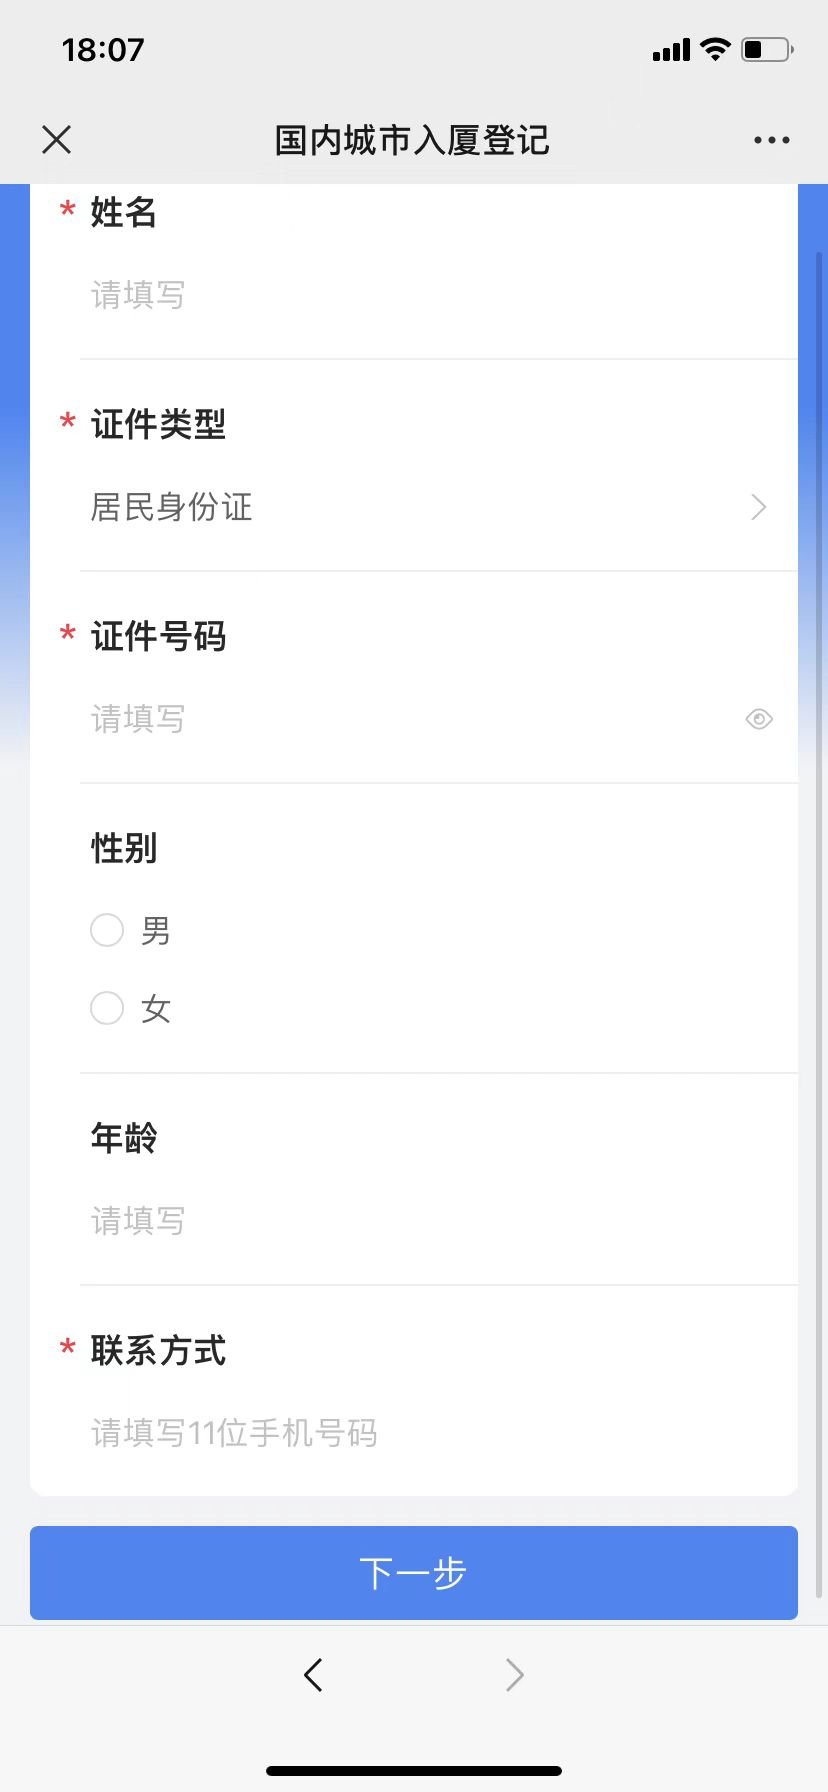This screenshot has height=1792, width=828.
Task: Tap the Wi-Fi status icon
Action: [x=715, y=49]
